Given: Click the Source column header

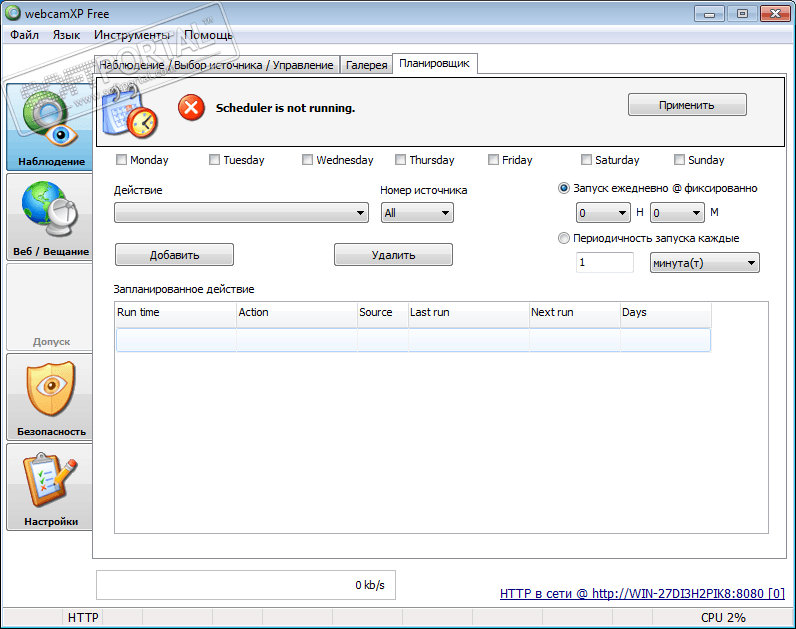Looking at the screenshot, I should click(383, 313).
